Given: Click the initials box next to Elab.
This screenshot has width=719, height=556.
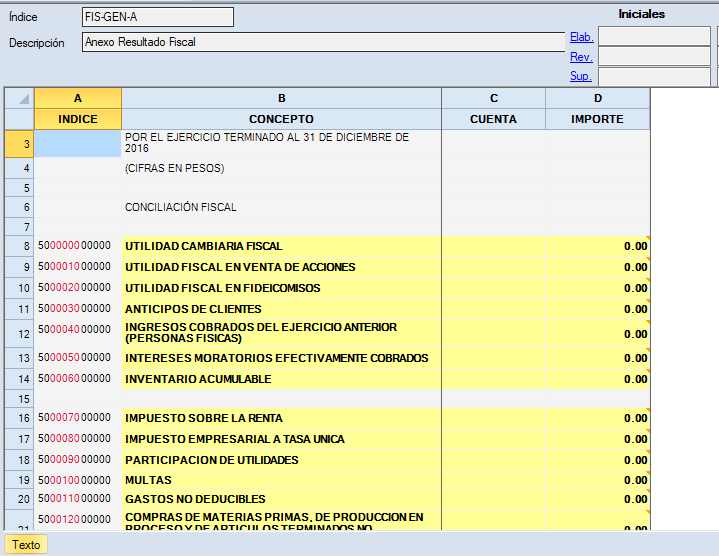Looking at the screenshot, I should (x=654, y=37).
